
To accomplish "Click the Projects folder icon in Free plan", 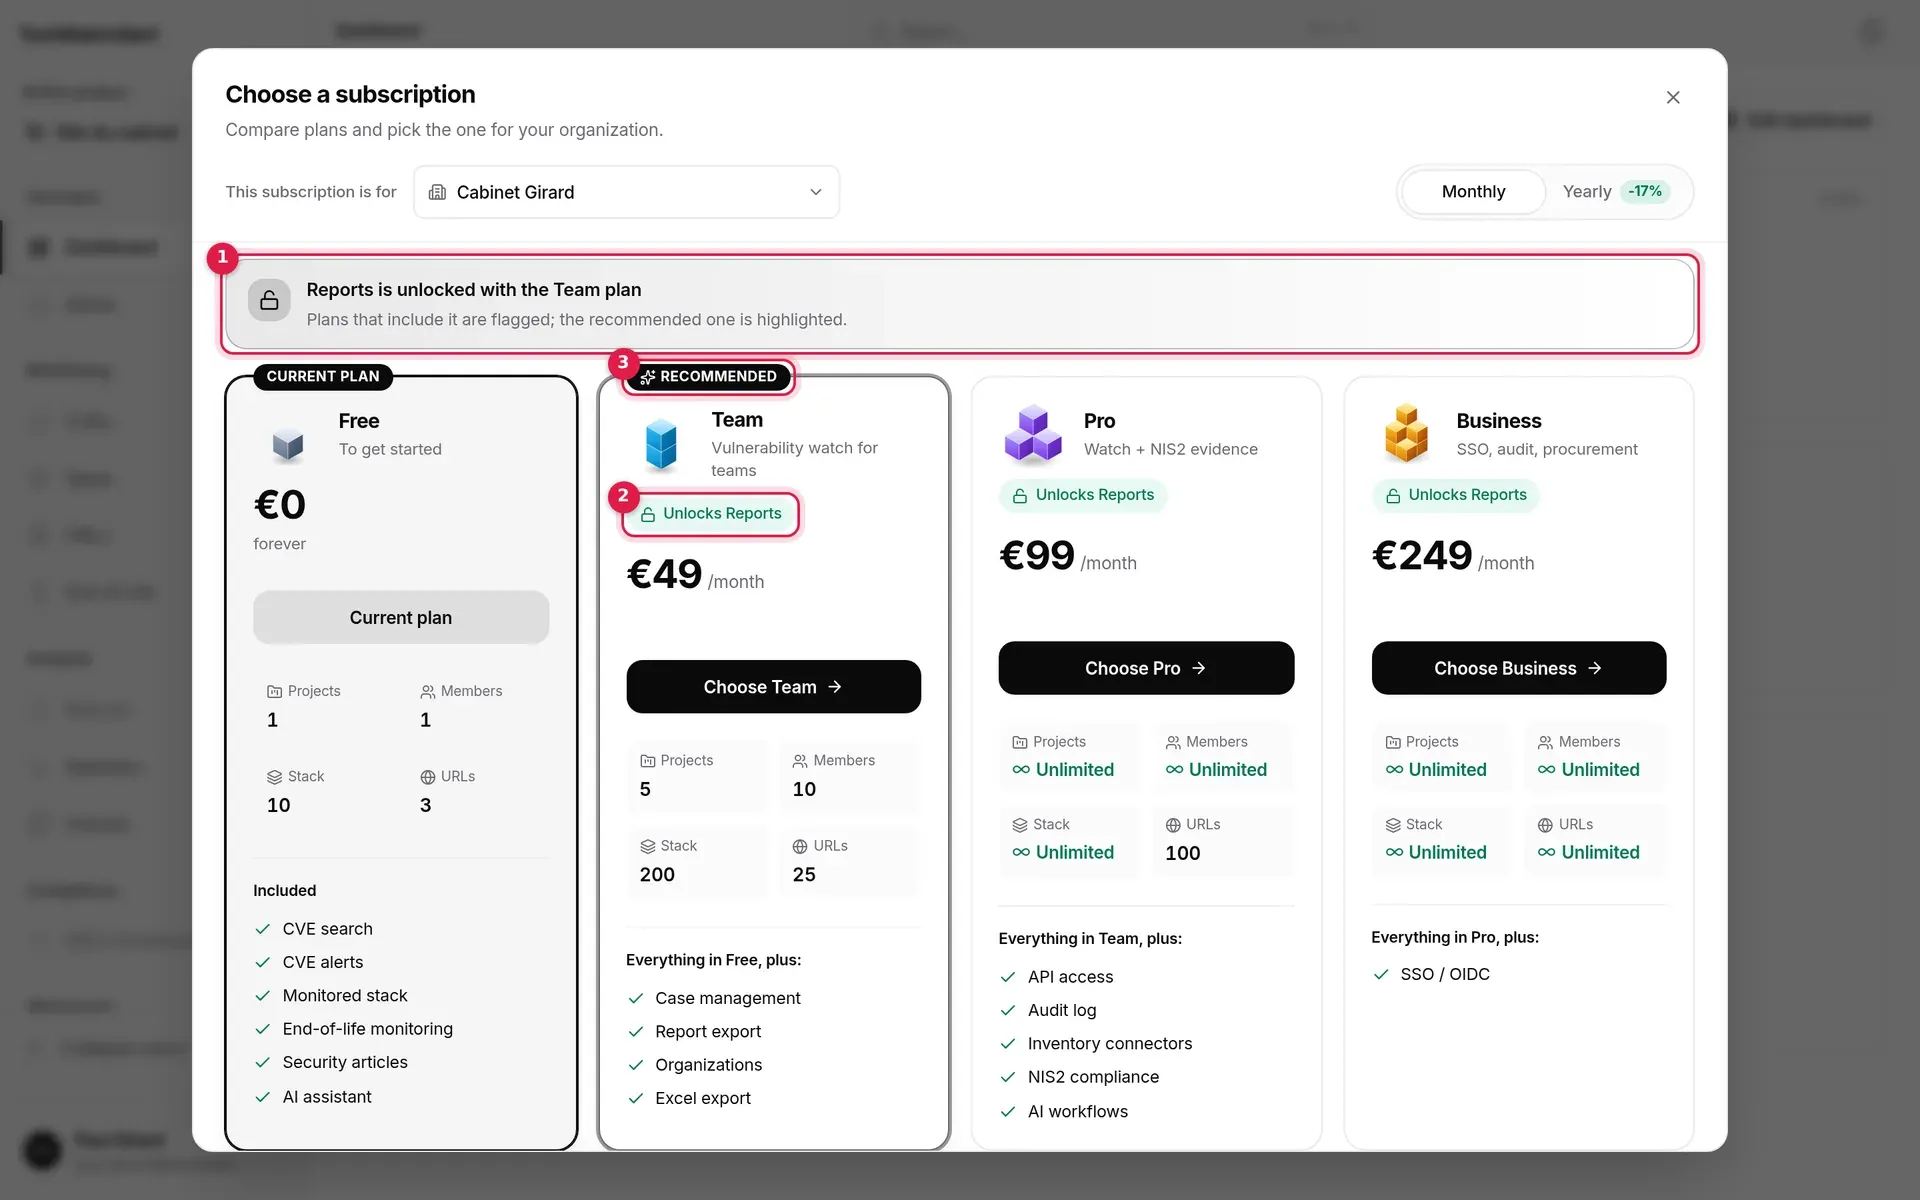I will click(275, 692).
